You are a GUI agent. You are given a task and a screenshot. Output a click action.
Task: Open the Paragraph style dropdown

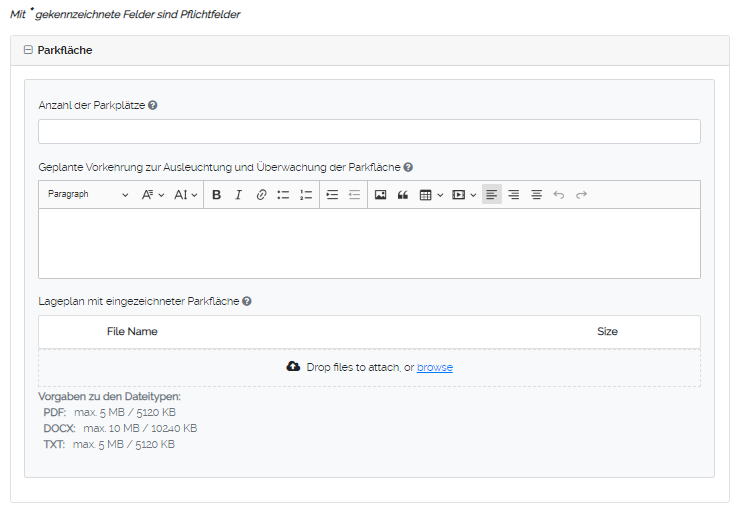pyautogui.click(x=87, y=195)
